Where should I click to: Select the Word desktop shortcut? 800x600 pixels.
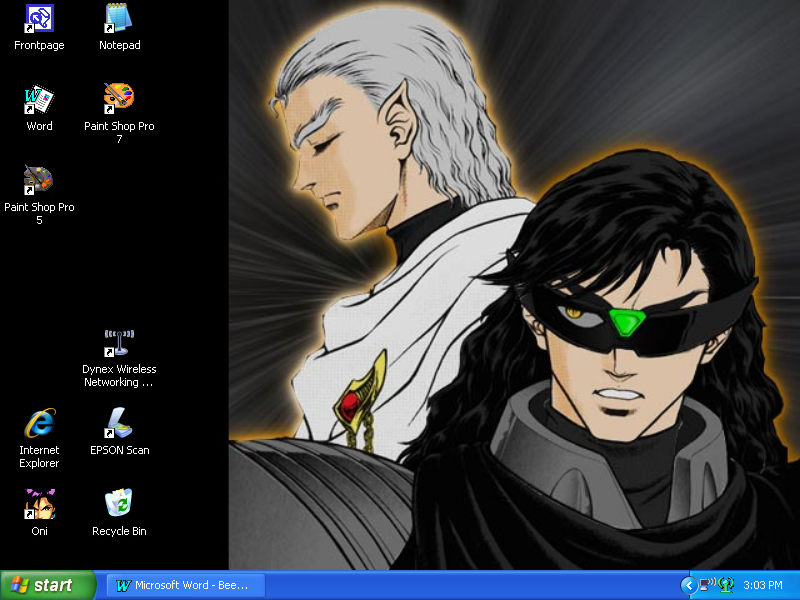(39, 108)
